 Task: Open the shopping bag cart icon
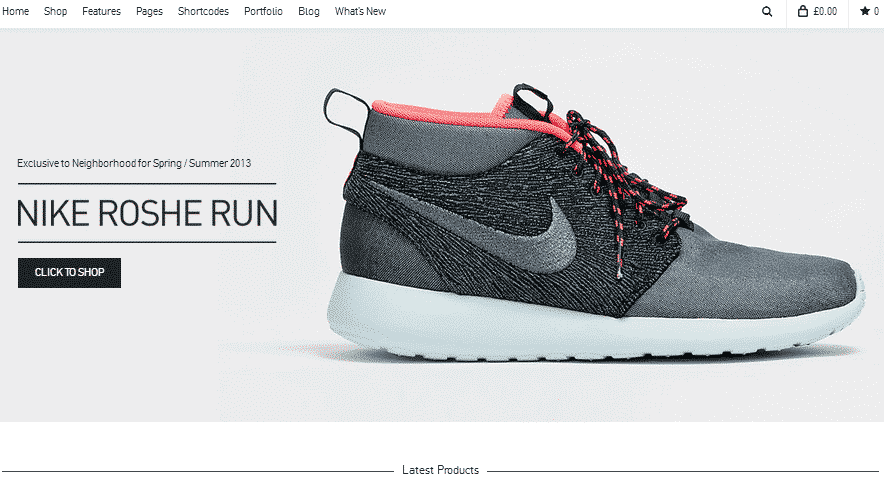(x=803, y=11)
